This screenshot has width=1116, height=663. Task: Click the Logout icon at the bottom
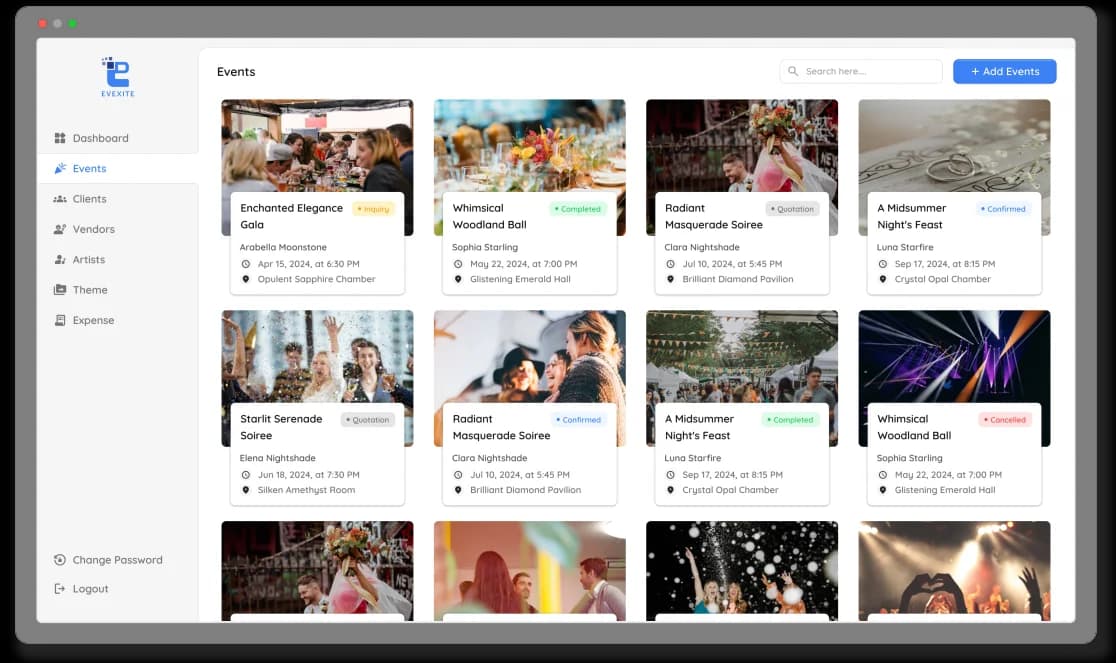coord(58,589)
